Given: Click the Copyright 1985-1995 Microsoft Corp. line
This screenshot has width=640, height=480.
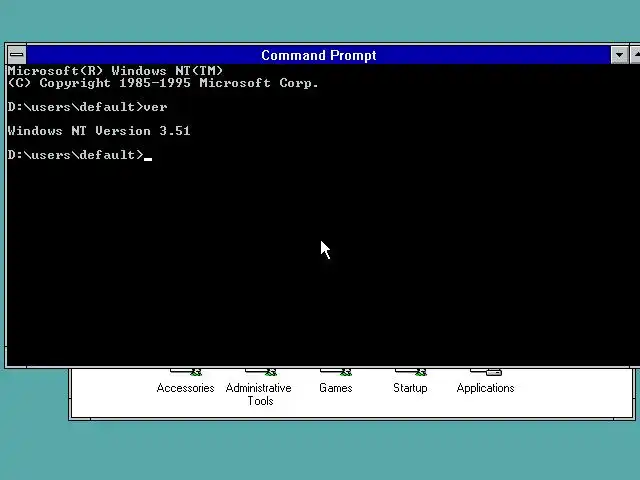Looking at the screenshot, I should point(163,83).
